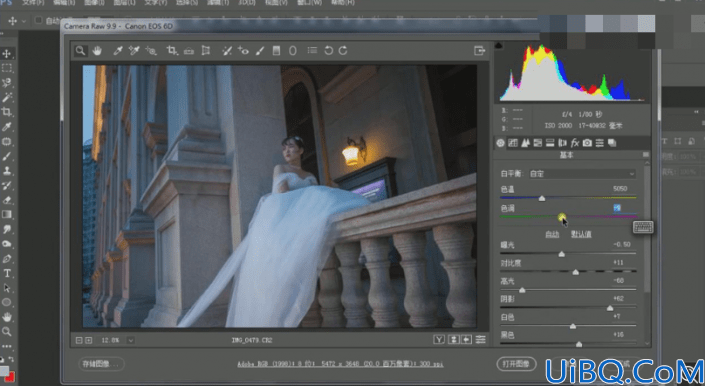Choose the Adjustment Brush tool
The height and width of the screenshot is (386, 705).
tap(260, 51)
